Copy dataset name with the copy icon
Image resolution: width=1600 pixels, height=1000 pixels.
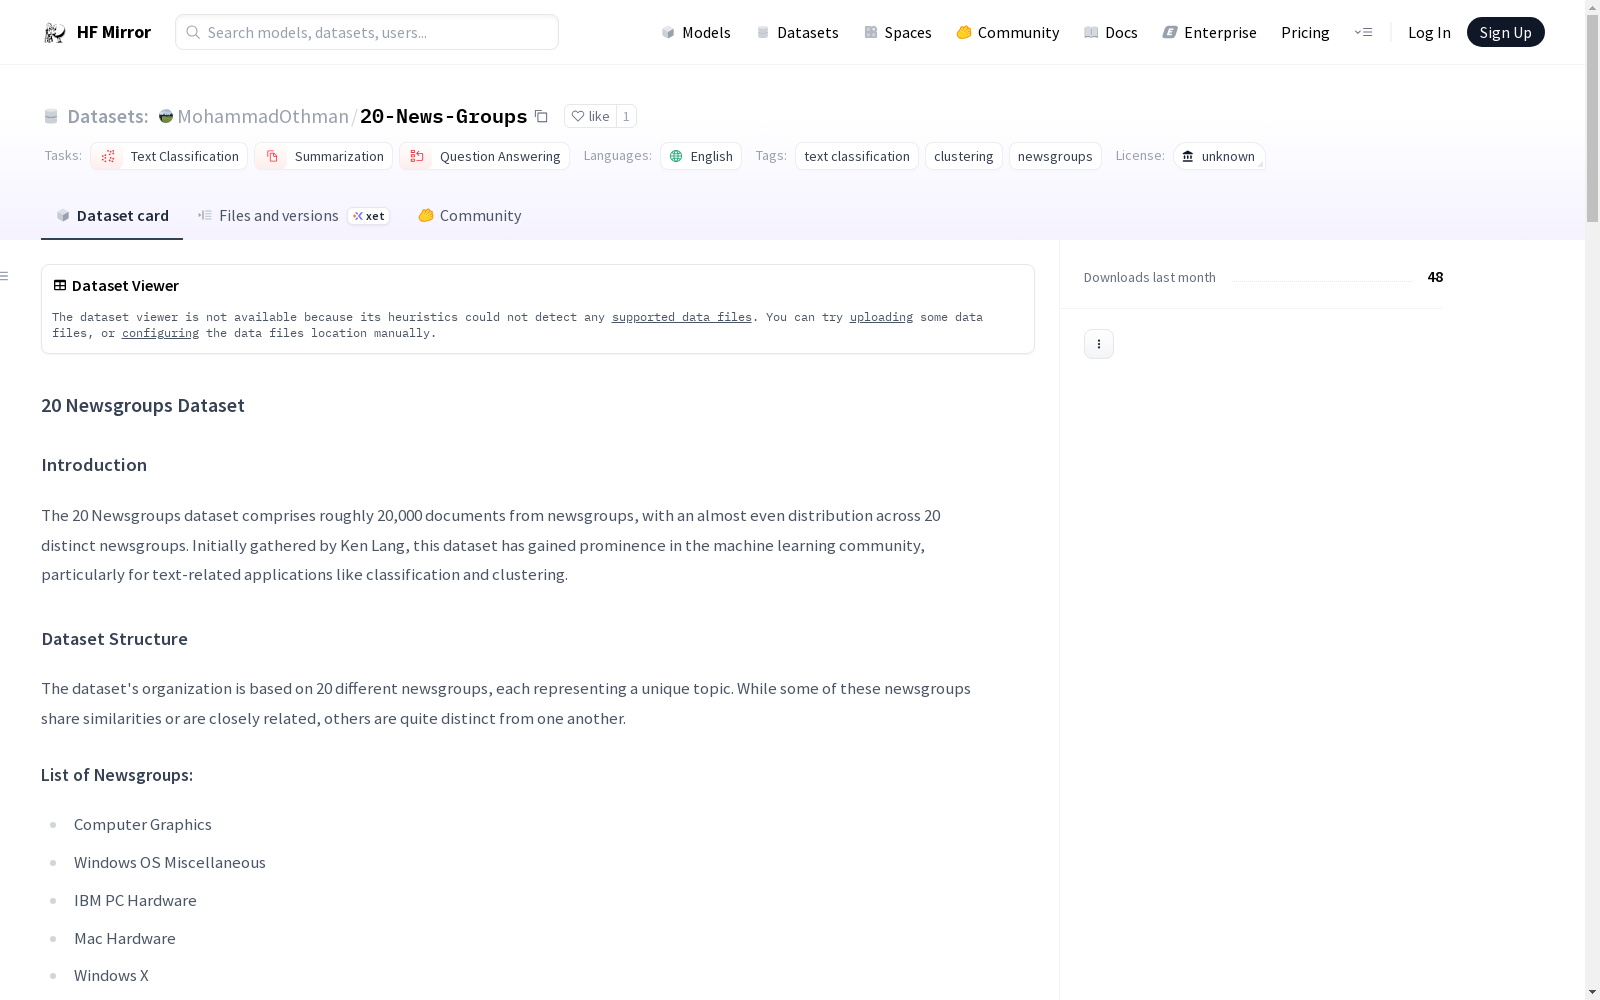[x=541, y=116]
